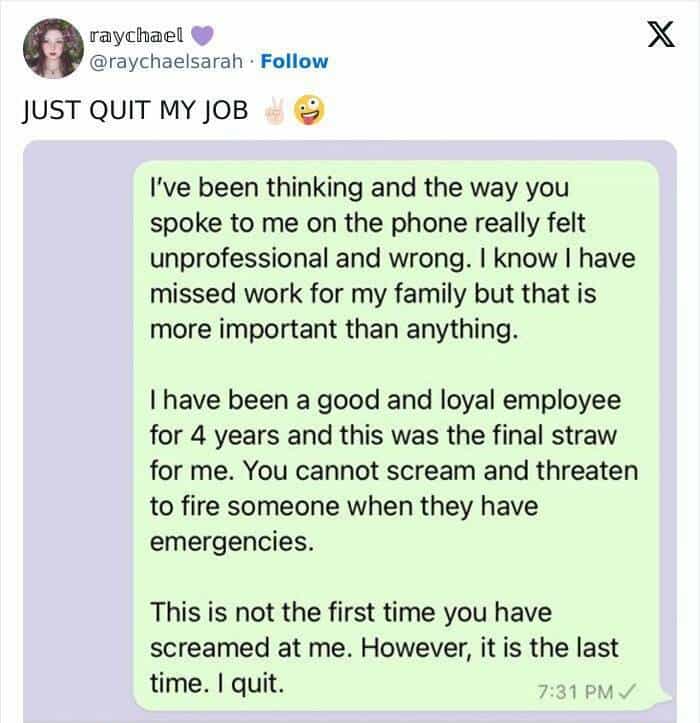Click the JUST QUIT MY JOB text

[x=135, y=110]
